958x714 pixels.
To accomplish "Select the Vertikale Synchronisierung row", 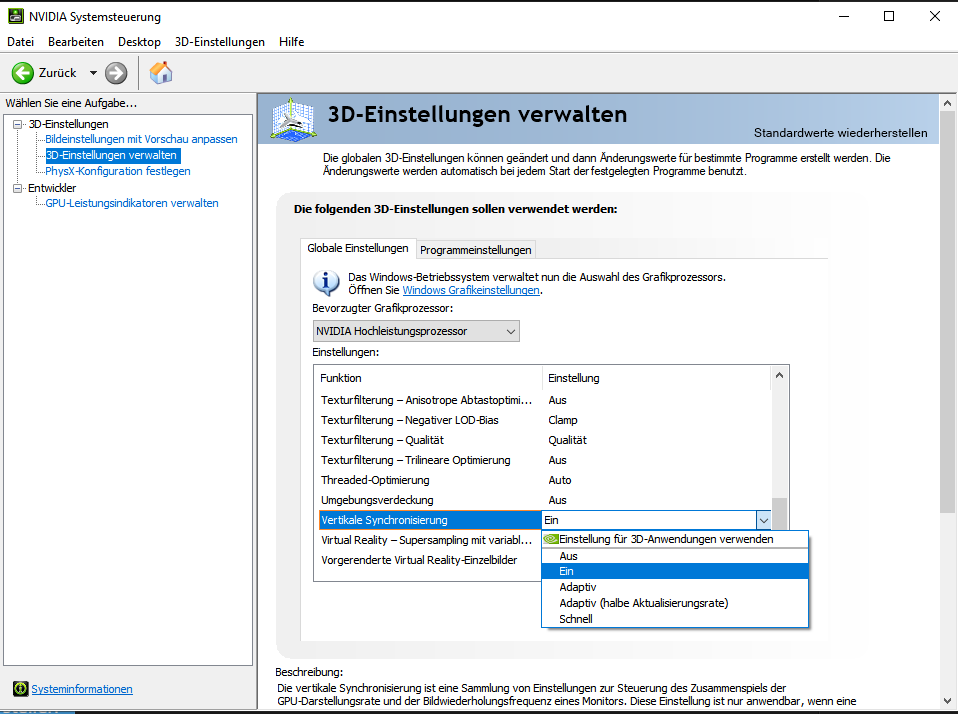I will pyautogui.click(x=430, y=520).
